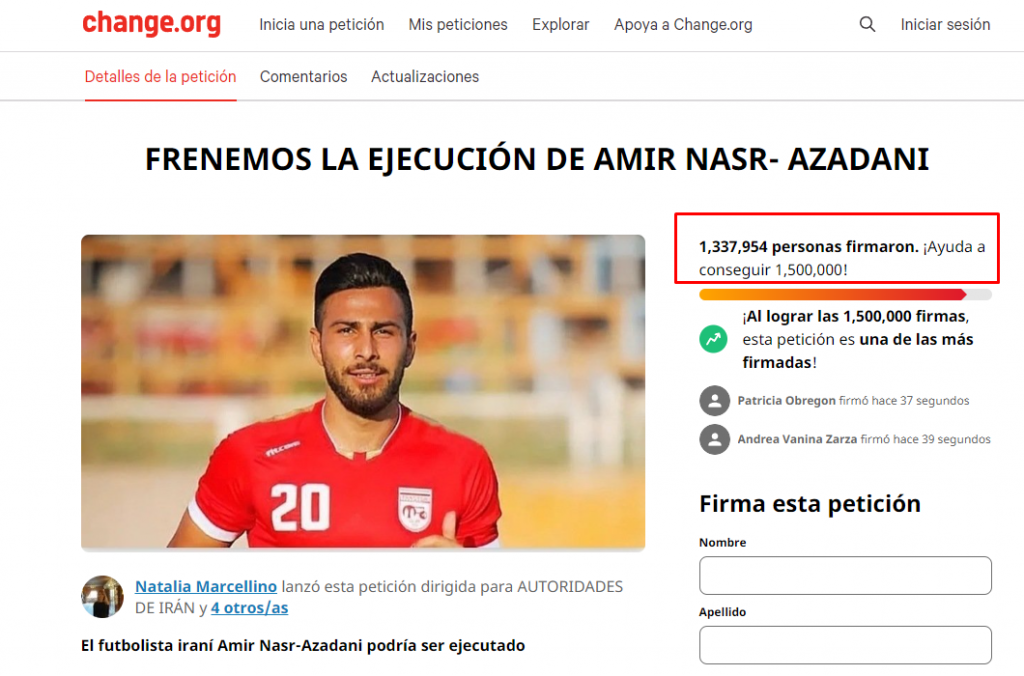Select Detalles de la petición tab
Screen dimensions: 1024x676
(161, 76)
